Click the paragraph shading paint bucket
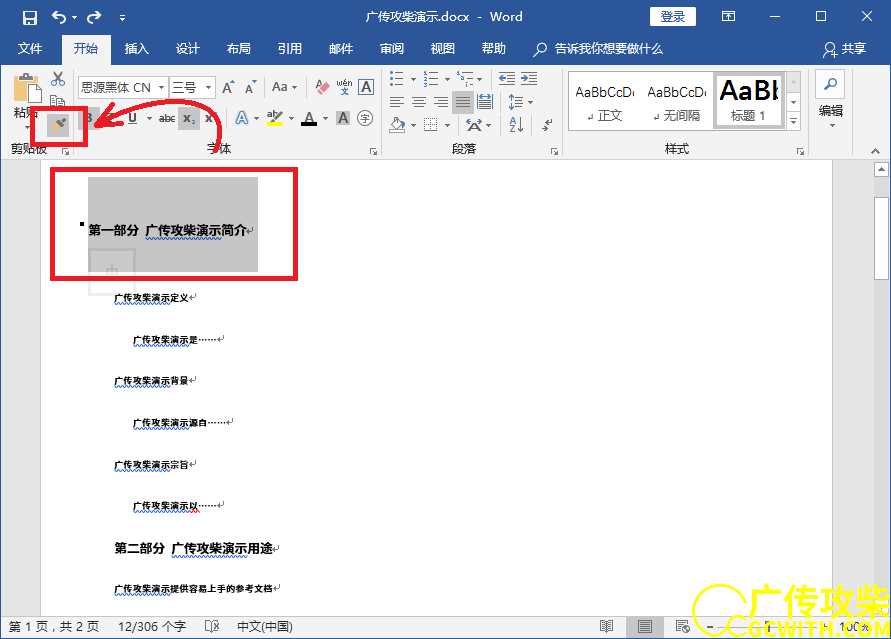This screenshot has width=891, height=639. coord(398,124)
